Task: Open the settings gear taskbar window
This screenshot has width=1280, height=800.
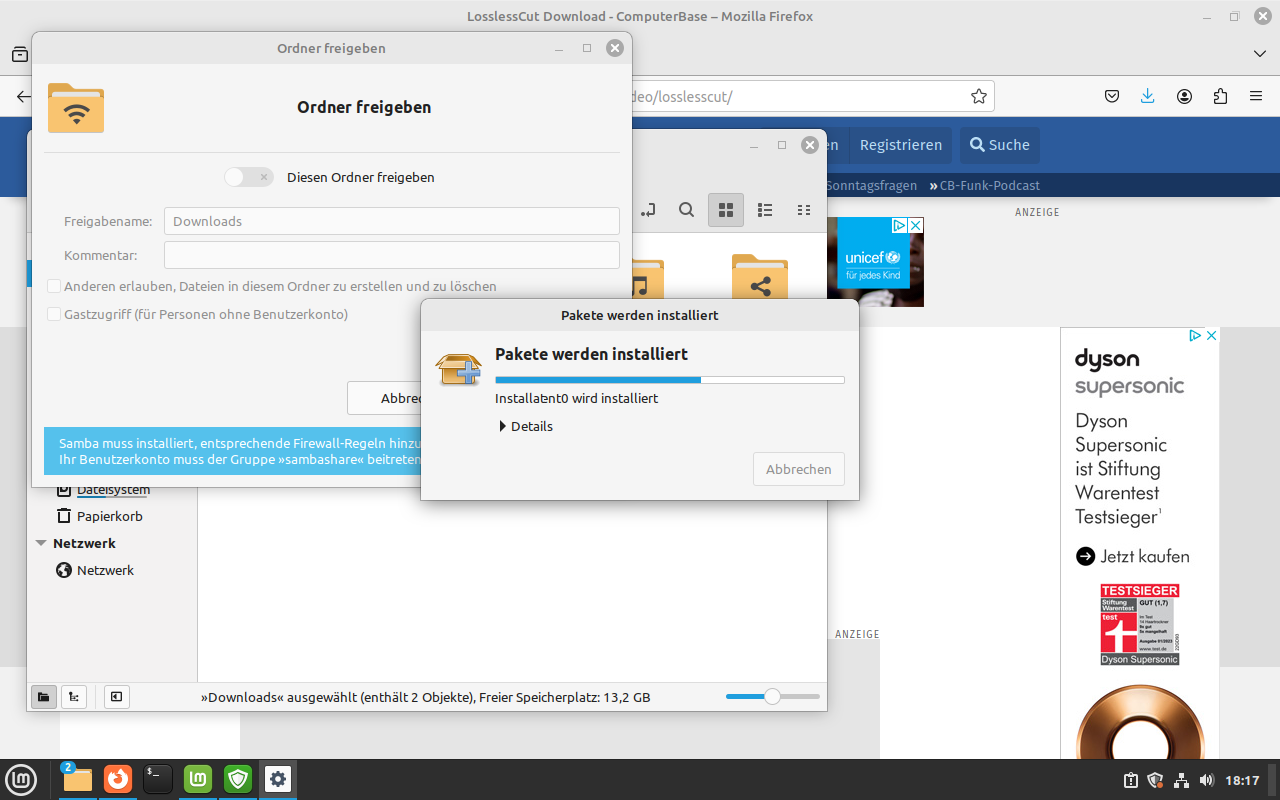Action: coord(278,779)
